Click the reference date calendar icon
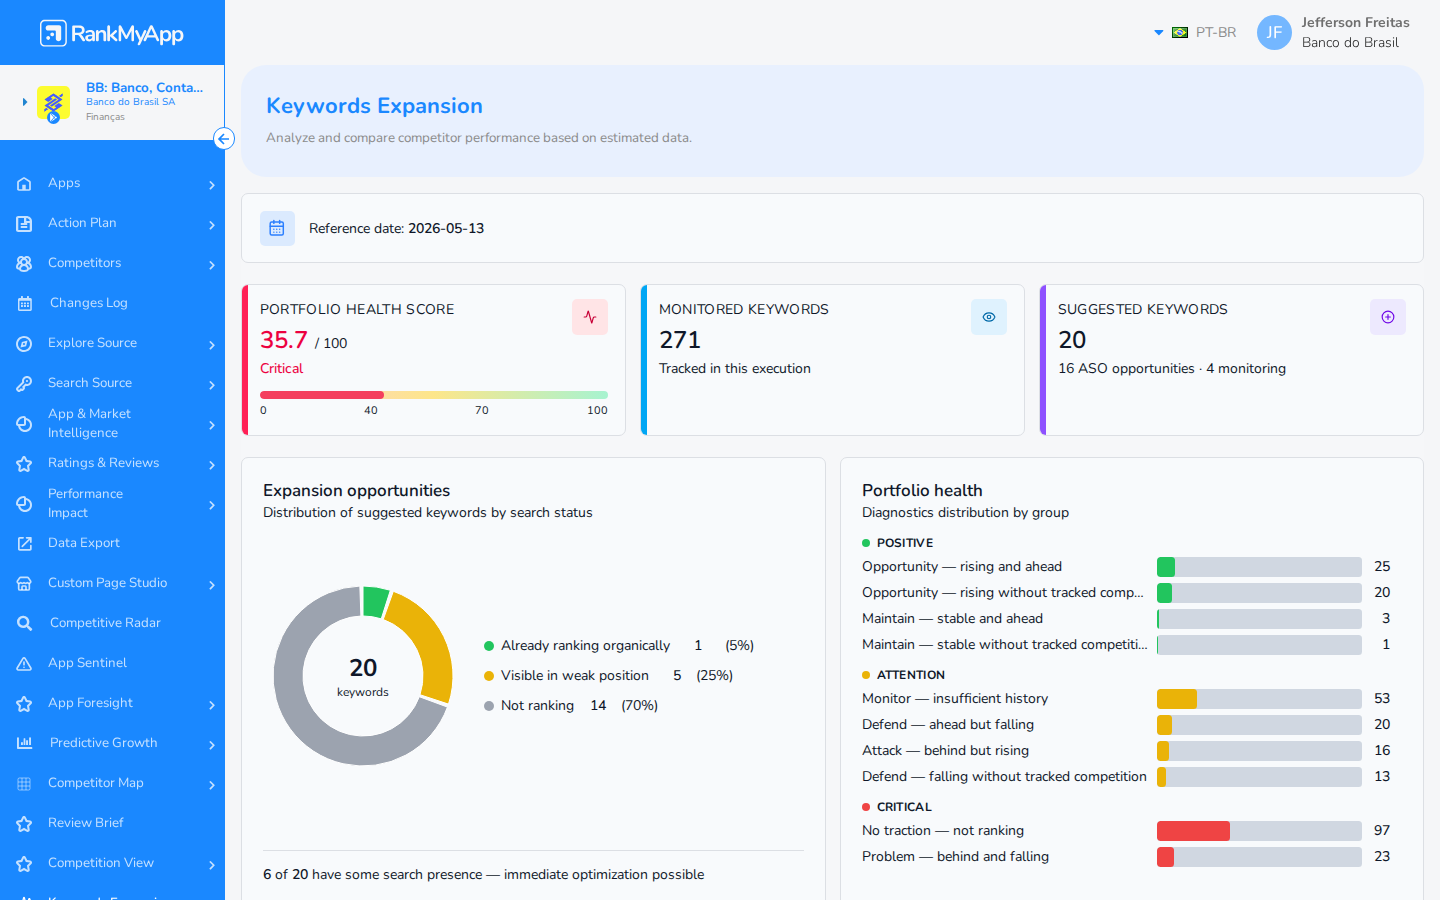Viewport: 1440px width, 900px height. click(277, 228)
